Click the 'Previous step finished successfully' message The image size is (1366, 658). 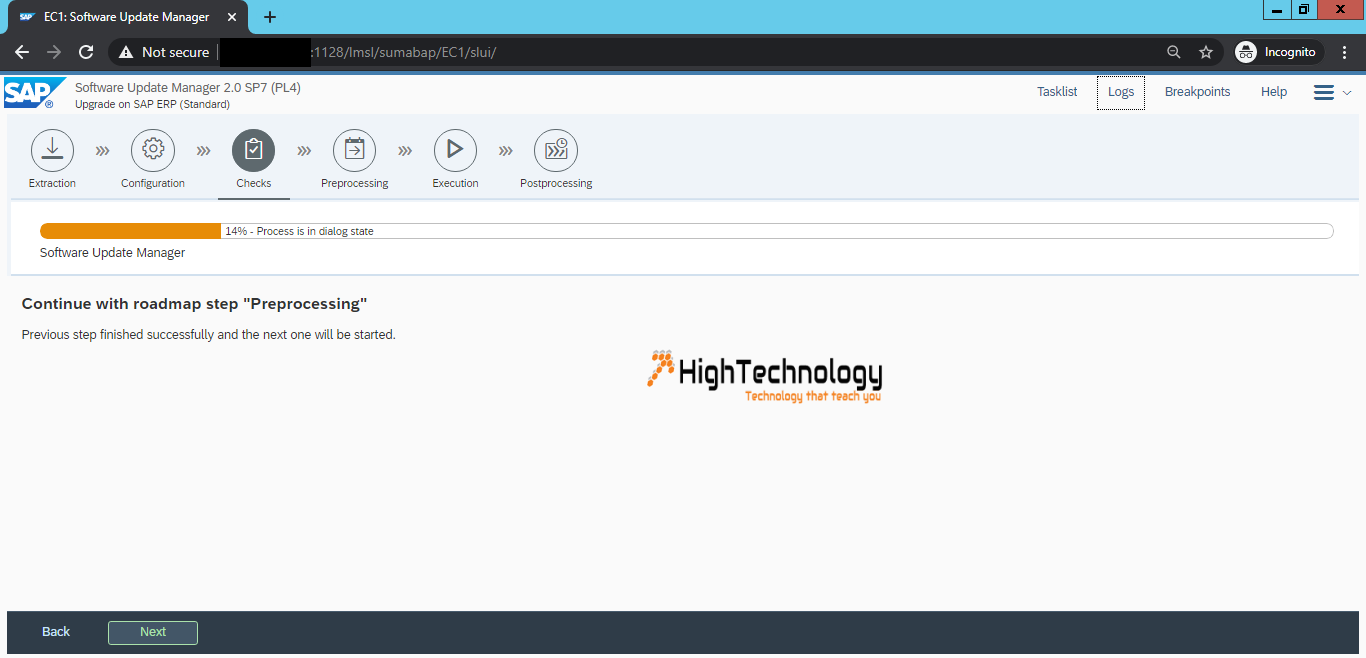pos(209,335)
